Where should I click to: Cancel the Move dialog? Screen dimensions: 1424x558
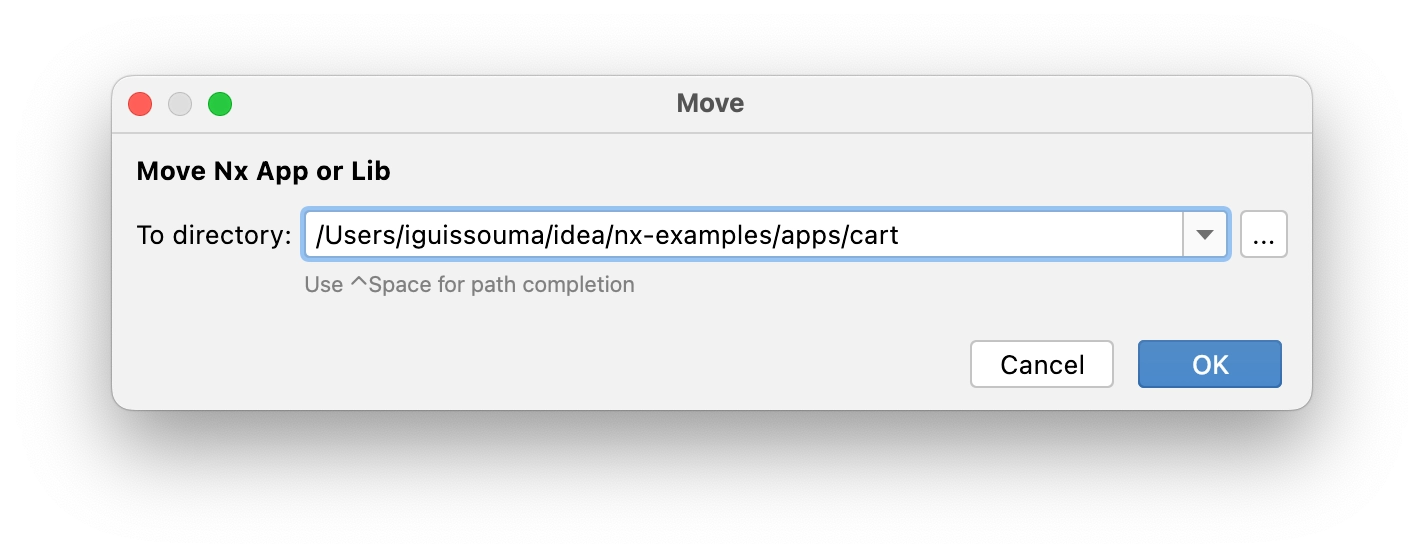1042,365
